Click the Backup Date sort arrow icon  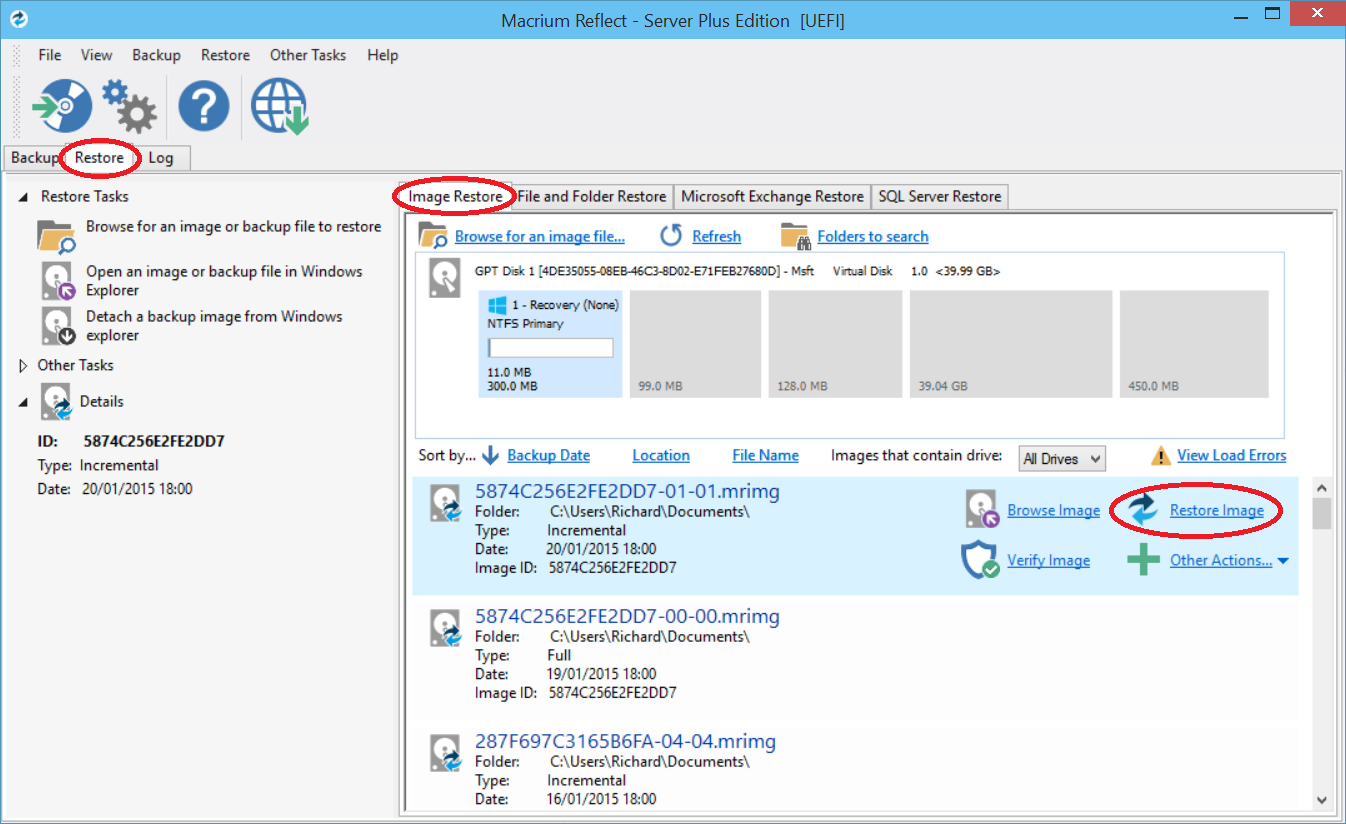pyautogui.click(x=490, y=455)
